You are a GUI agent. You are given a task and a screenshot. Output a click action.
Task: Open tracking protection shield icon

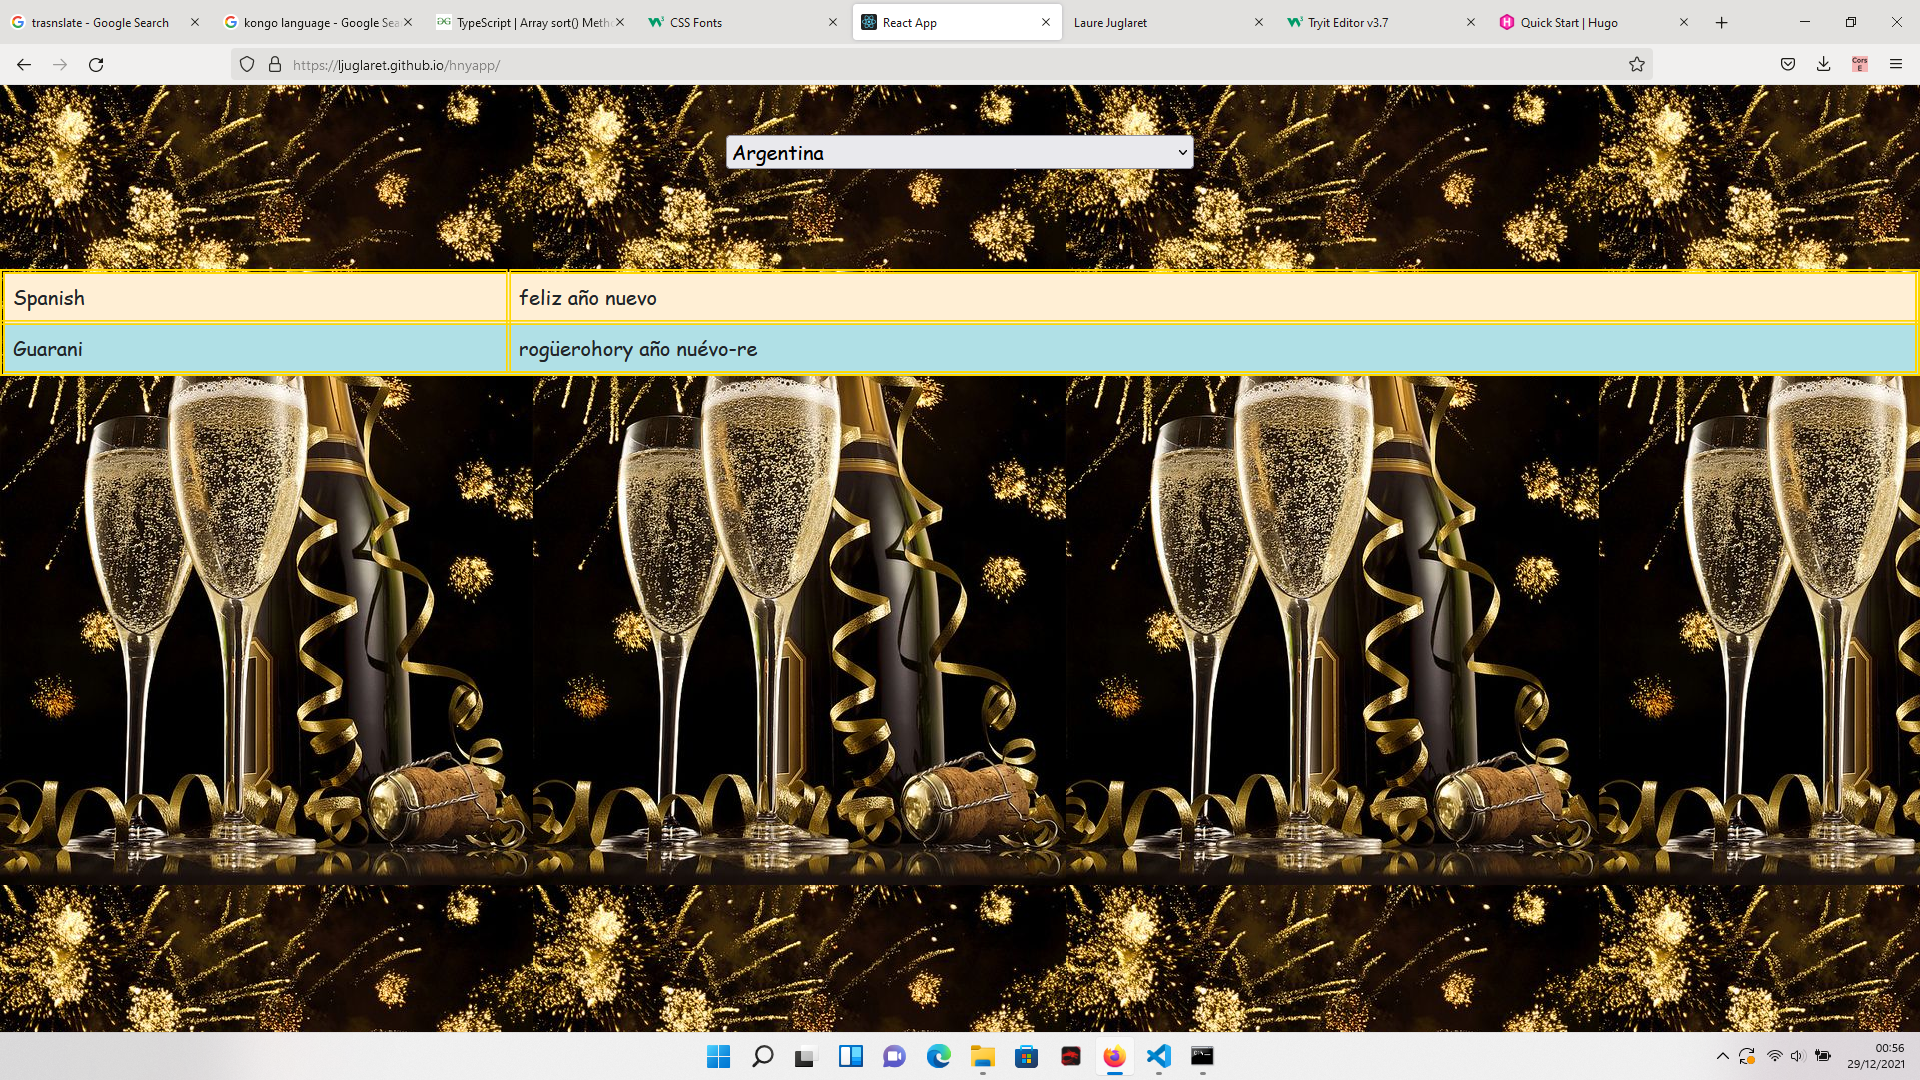tap(247, 65)
